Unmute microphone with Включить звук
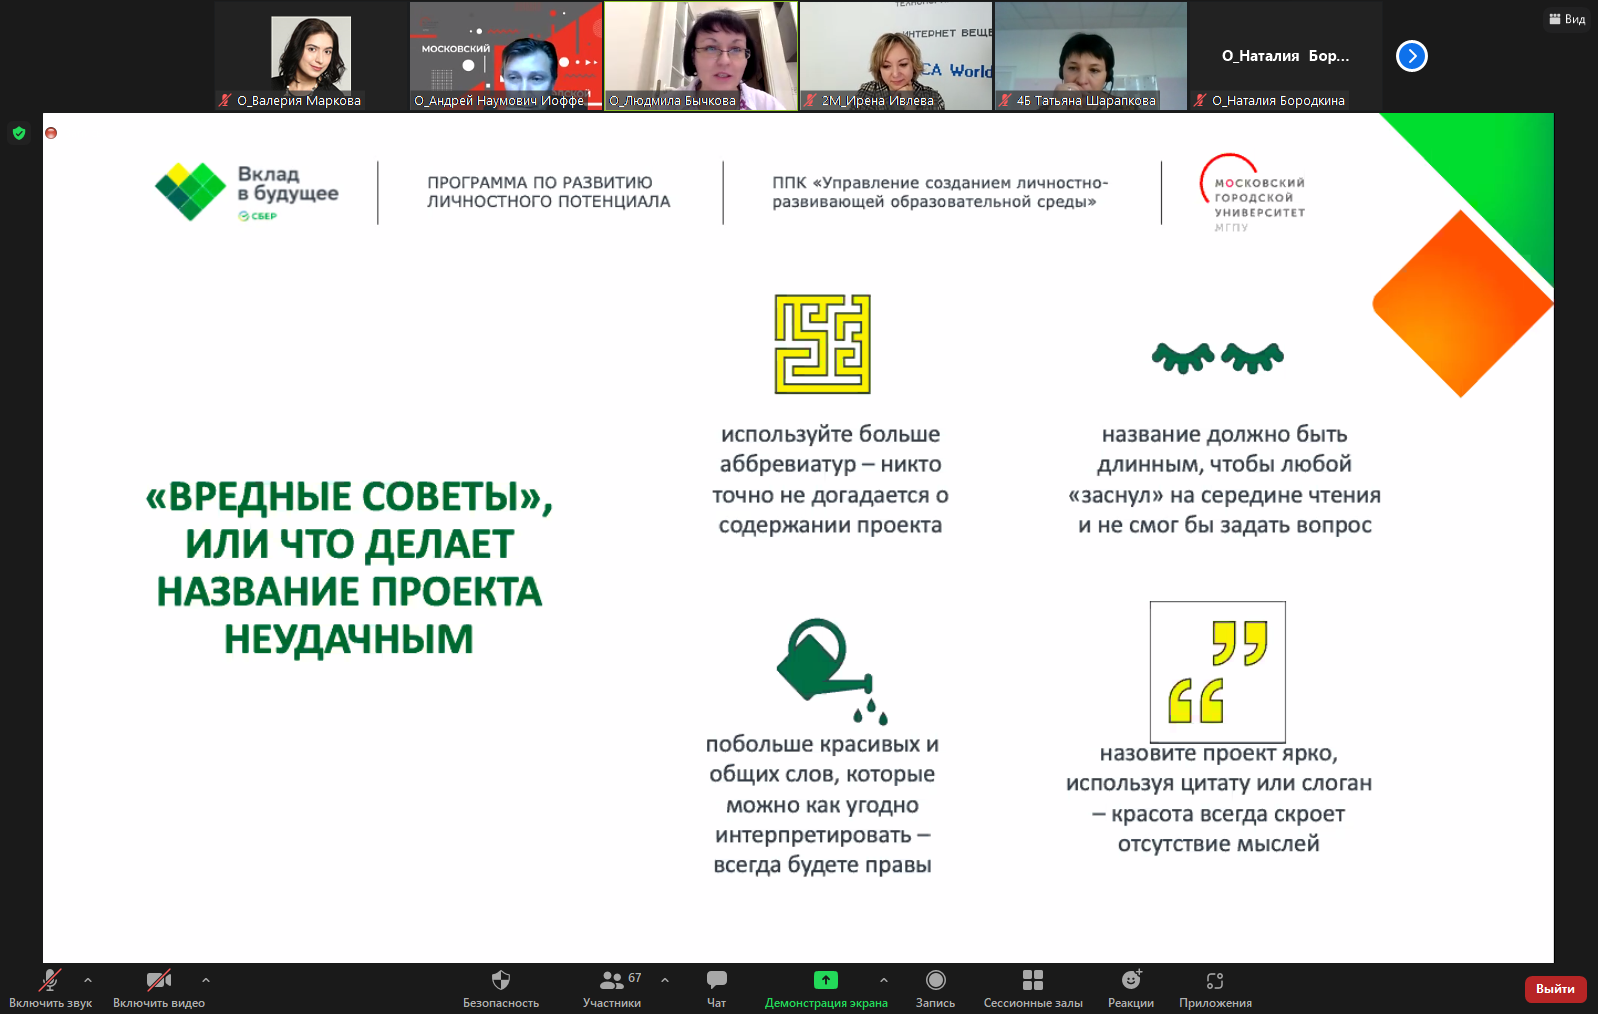The width and height of the screenshot is (1598, 1014). [x=50, y=988]
